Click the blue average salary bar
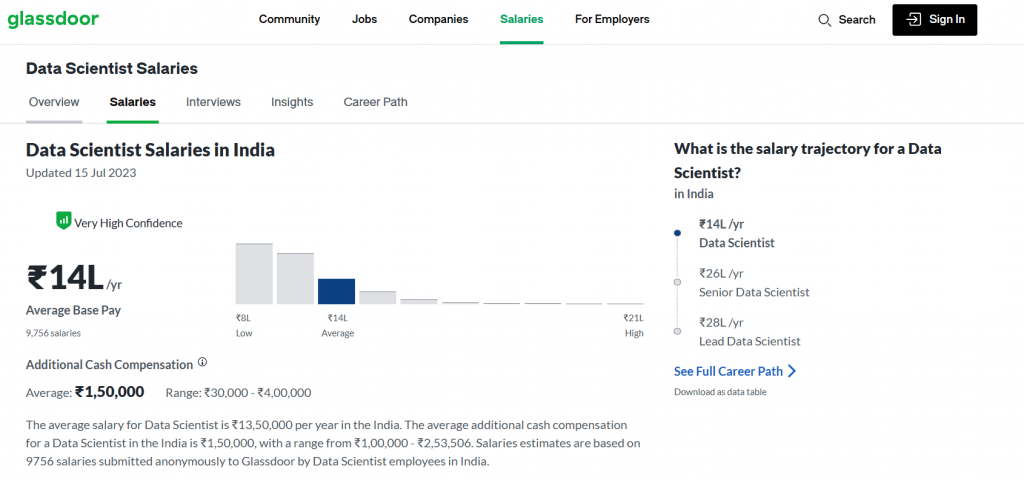The image size is (1024, 480). pyautogui.click(x=336, y=291)
